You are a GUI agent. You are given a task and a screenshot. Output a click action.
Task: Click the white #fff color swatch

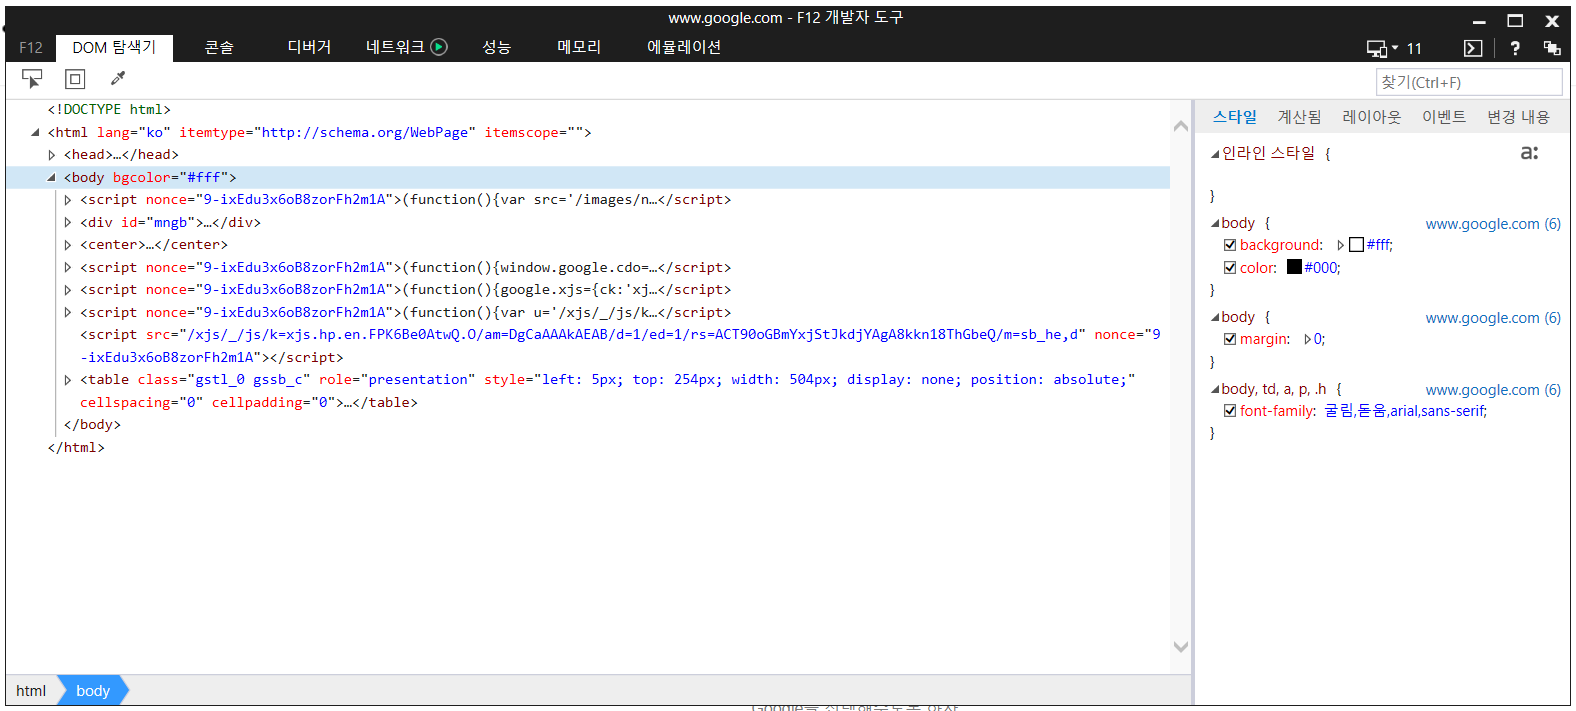[x=1356, y=245]
